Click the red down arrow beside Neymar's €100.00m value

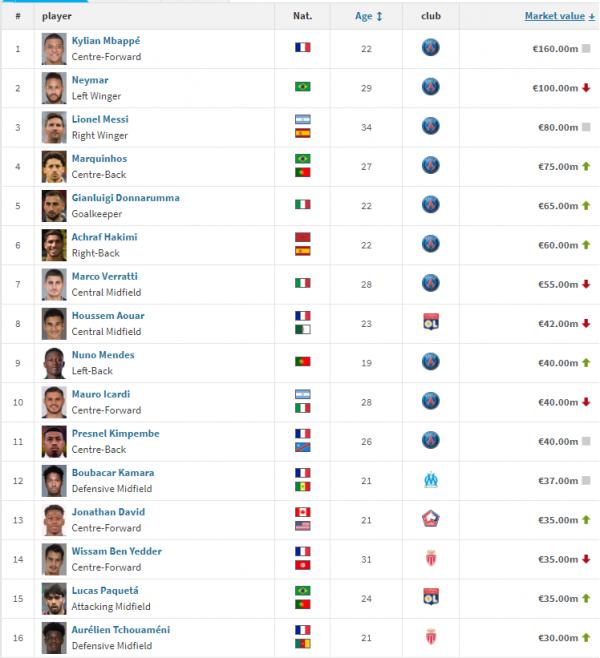tap(586, 88)
